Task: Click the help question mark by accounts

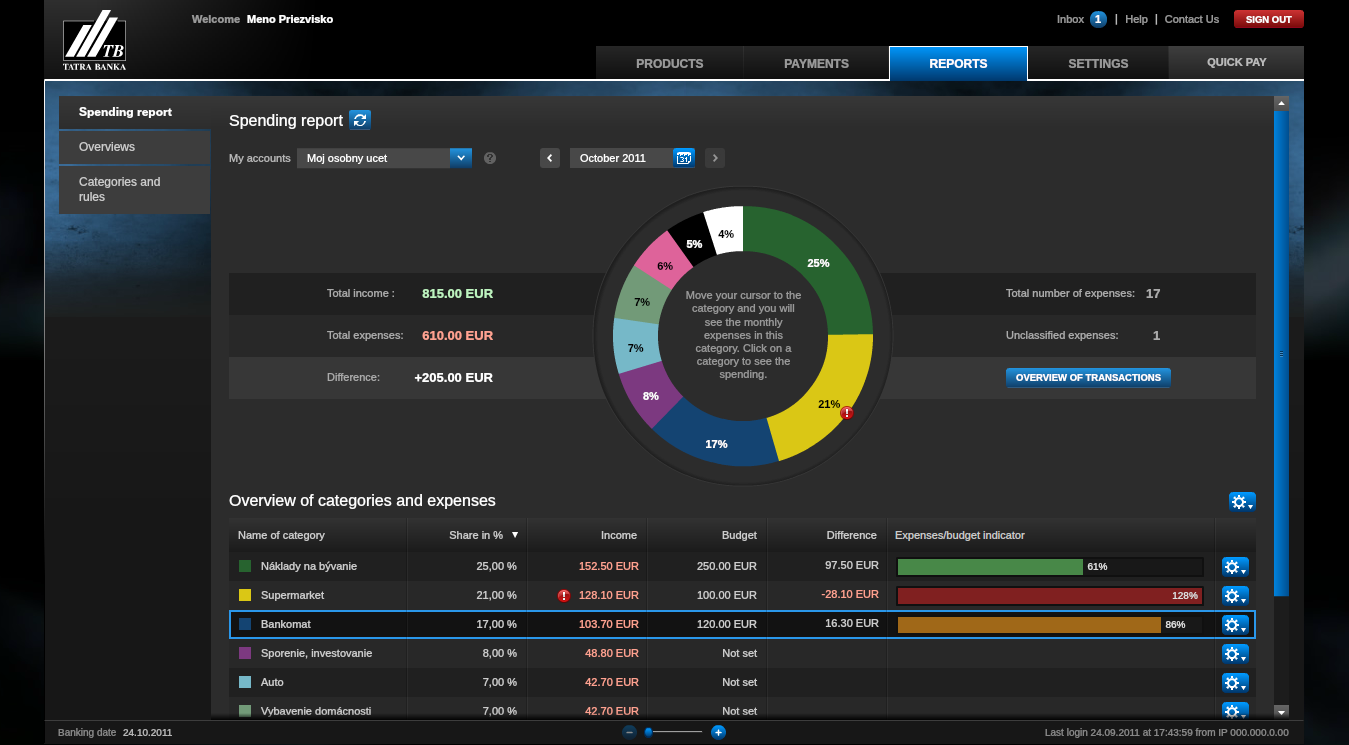Action: coord(490,158)
